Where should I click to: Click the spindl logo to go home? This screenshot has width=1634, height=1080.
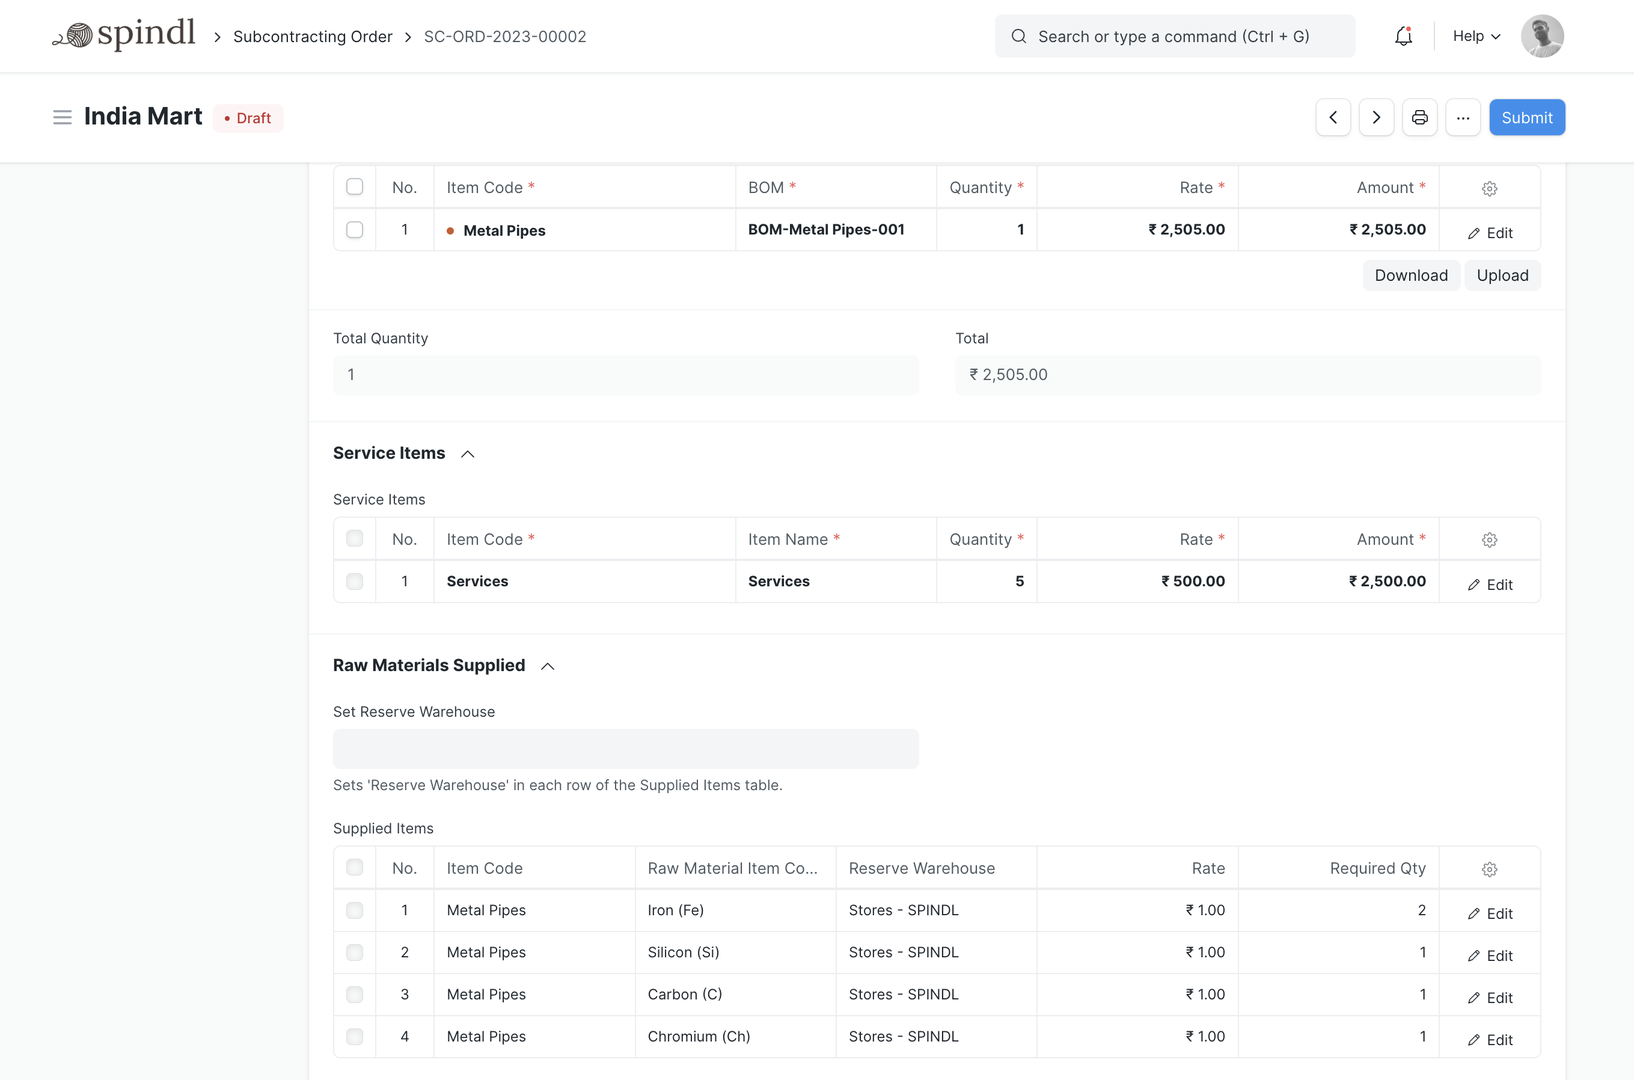(x=124, y=36)
